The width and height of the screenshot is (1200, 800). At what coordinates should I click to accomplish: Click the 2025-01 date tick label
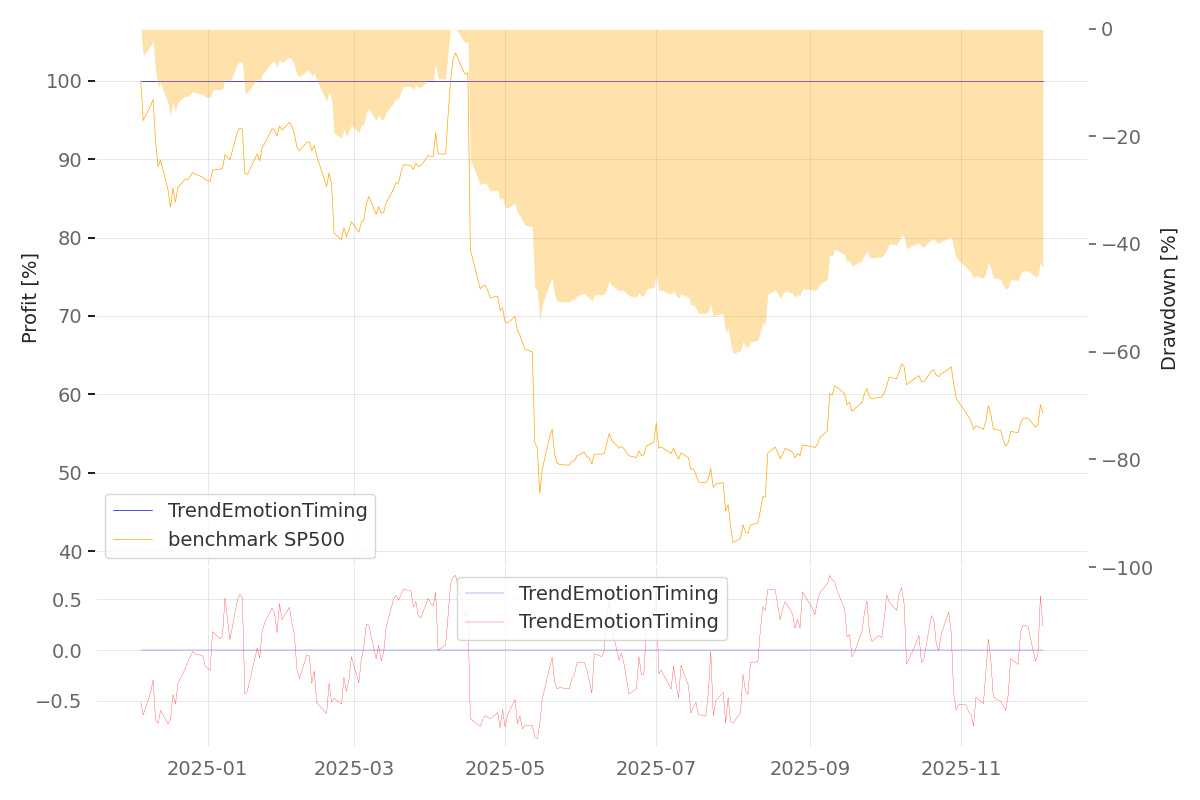click(208, 769)
